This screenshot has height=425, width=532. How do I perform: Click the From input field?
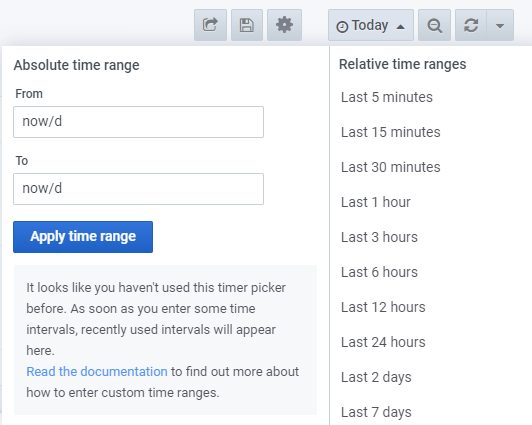click(x=138, y=122)
